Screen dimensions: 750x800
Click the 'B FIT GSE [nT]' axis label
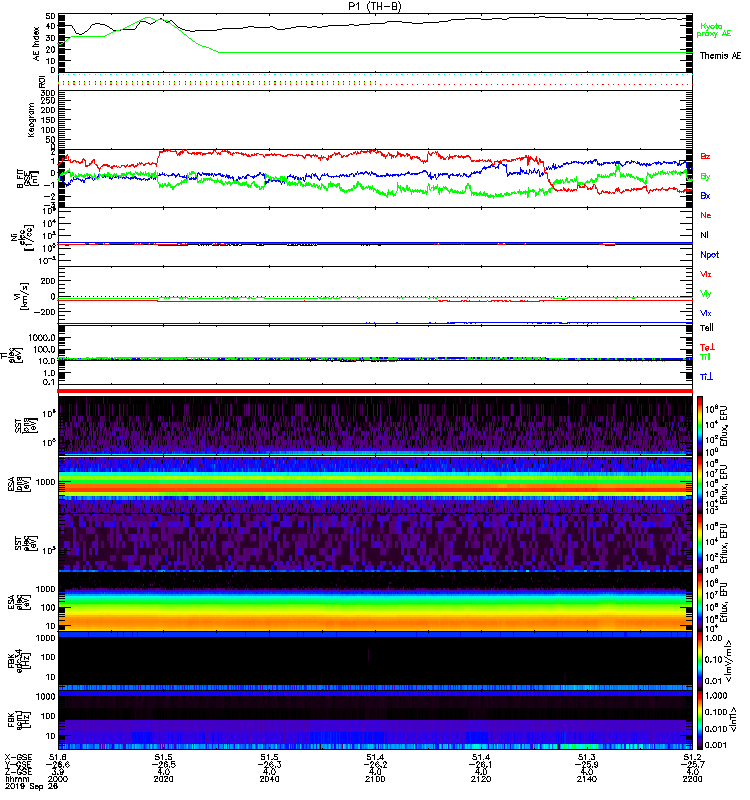(28, 178)
